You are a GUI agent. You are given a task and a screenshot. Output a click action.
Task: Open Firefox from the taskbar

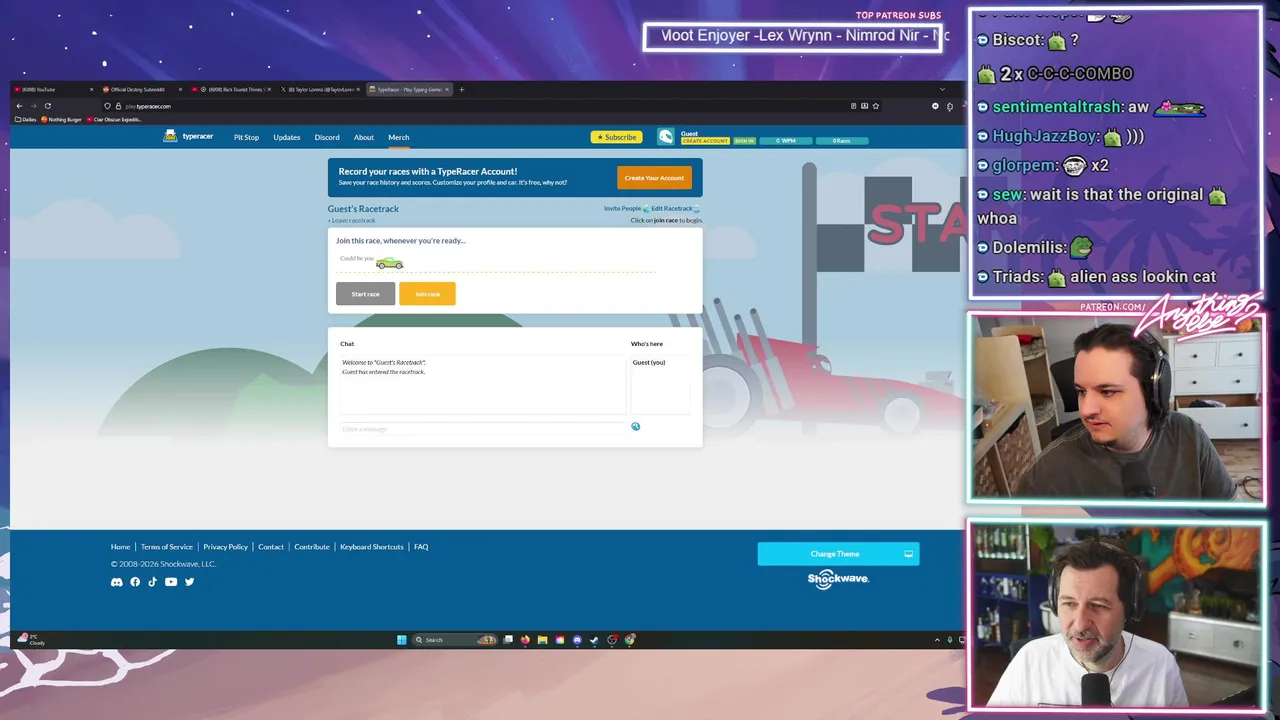tap(525, 640)
